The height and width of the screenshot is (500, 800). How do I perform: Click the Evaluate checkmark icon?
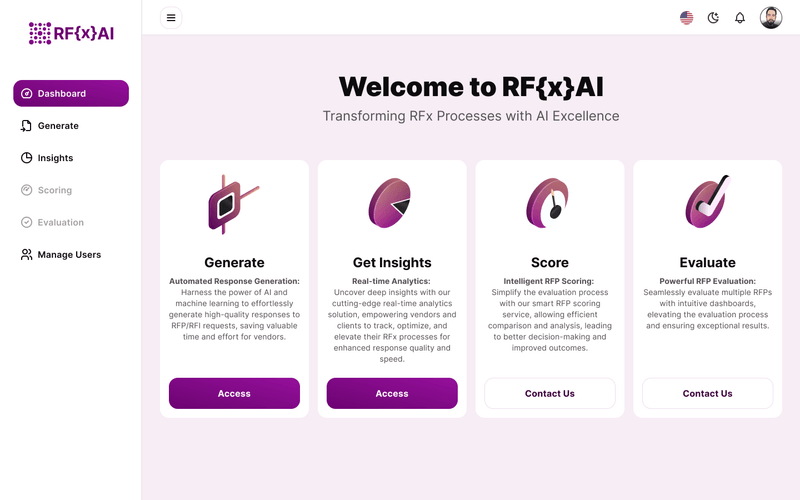(x=708, y=202)
